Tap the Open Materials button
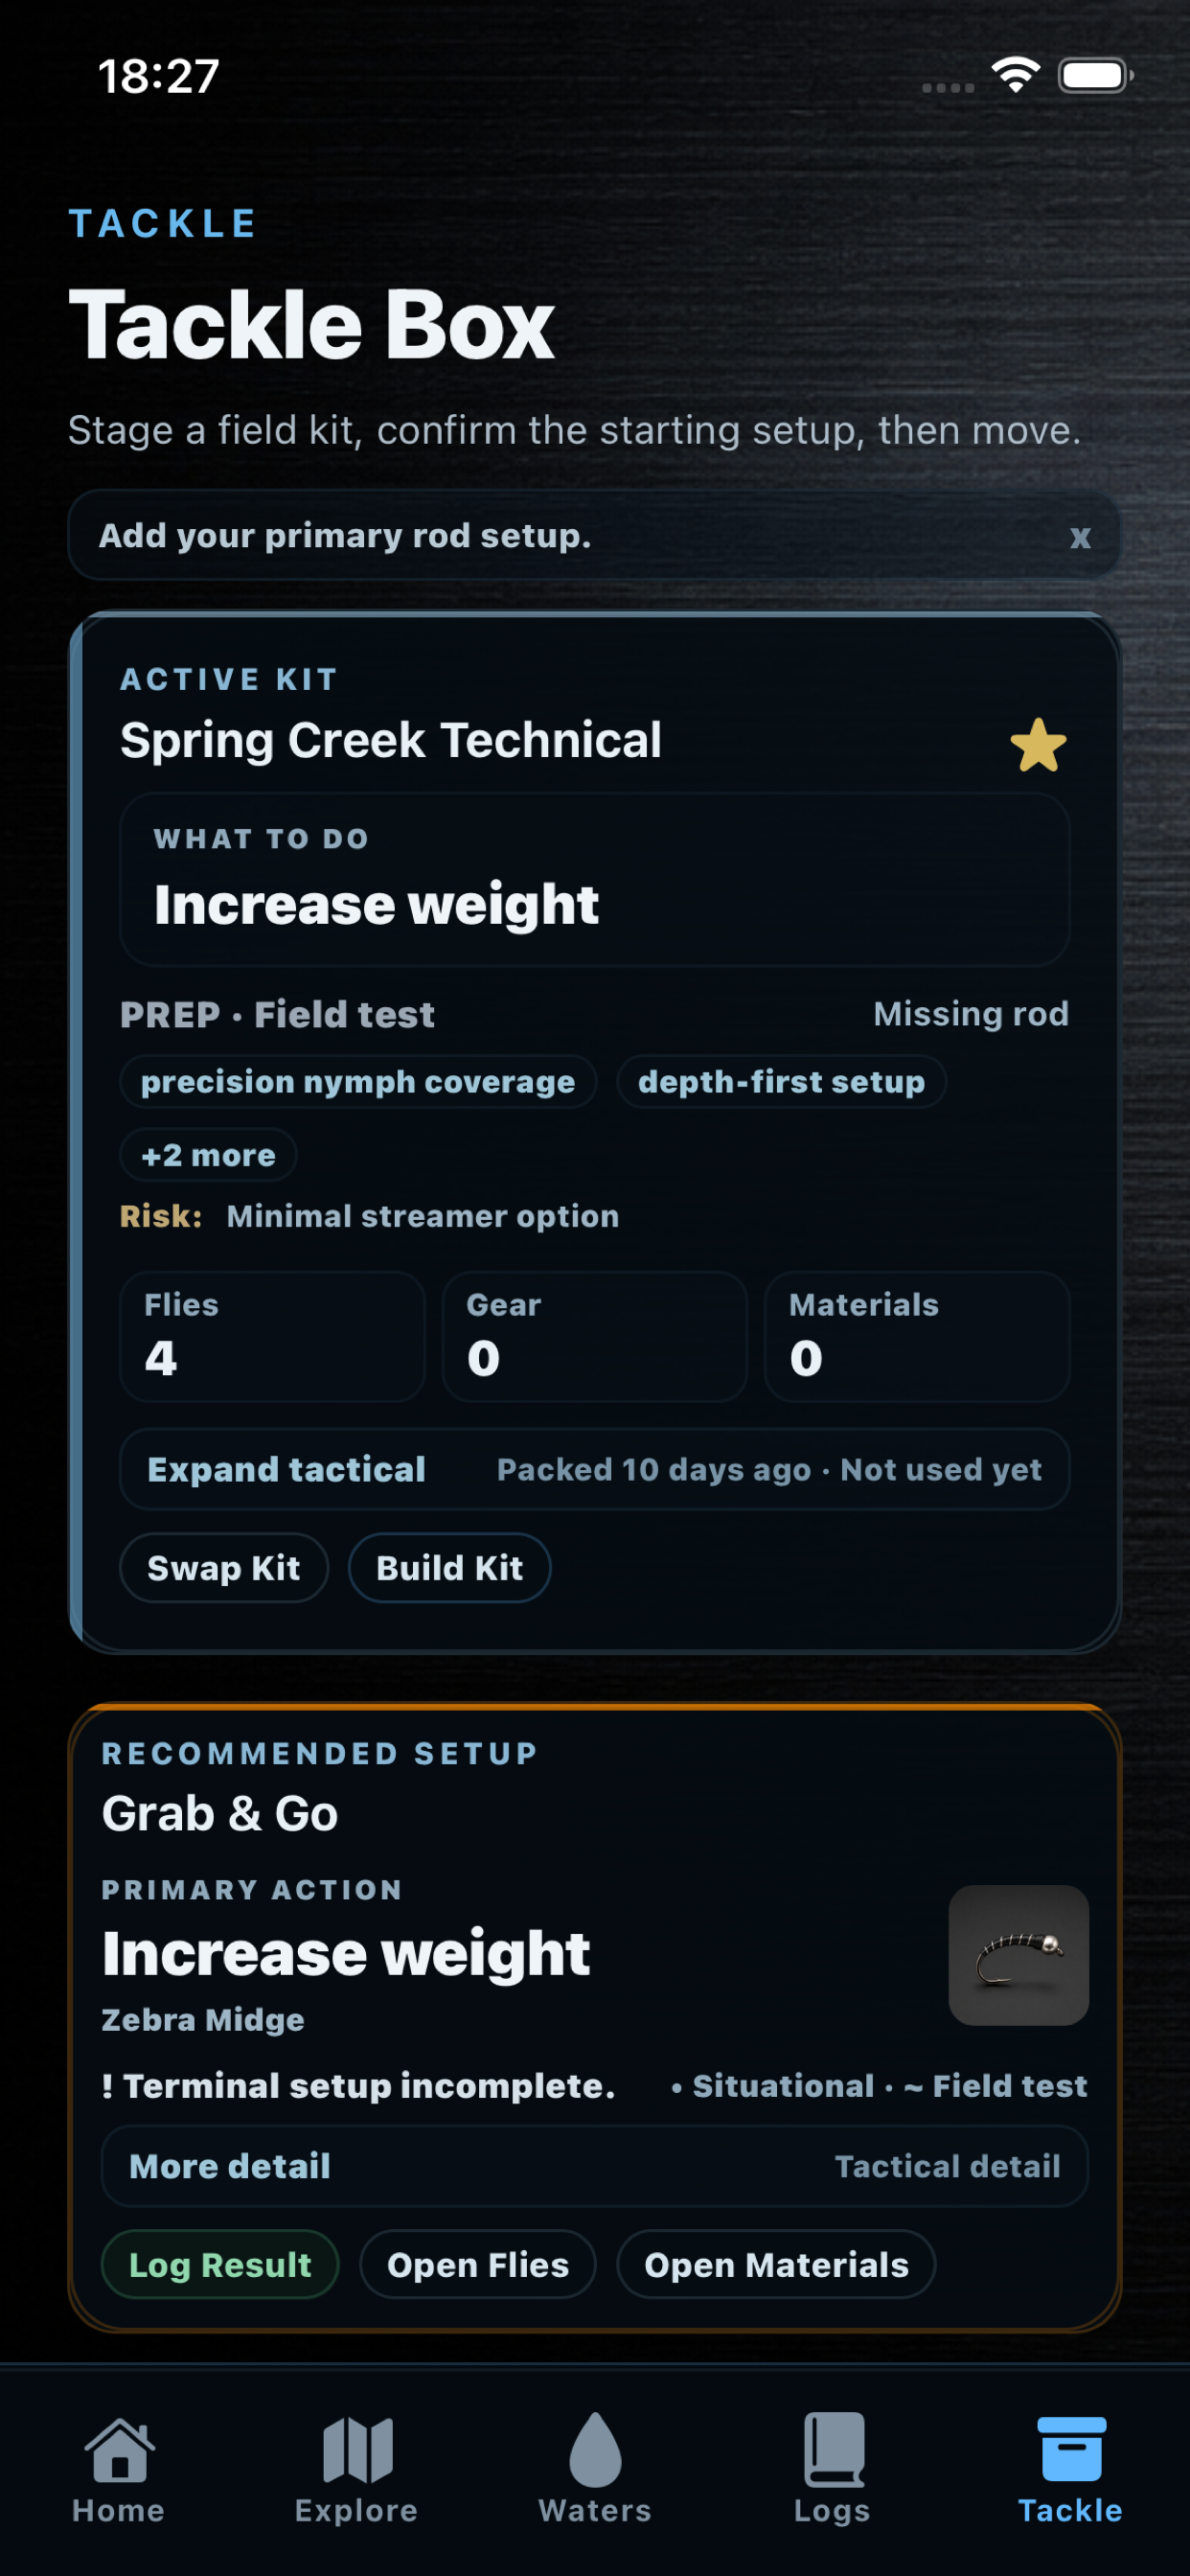Screen dimensions: 1190x2576 pos(776,2264)
